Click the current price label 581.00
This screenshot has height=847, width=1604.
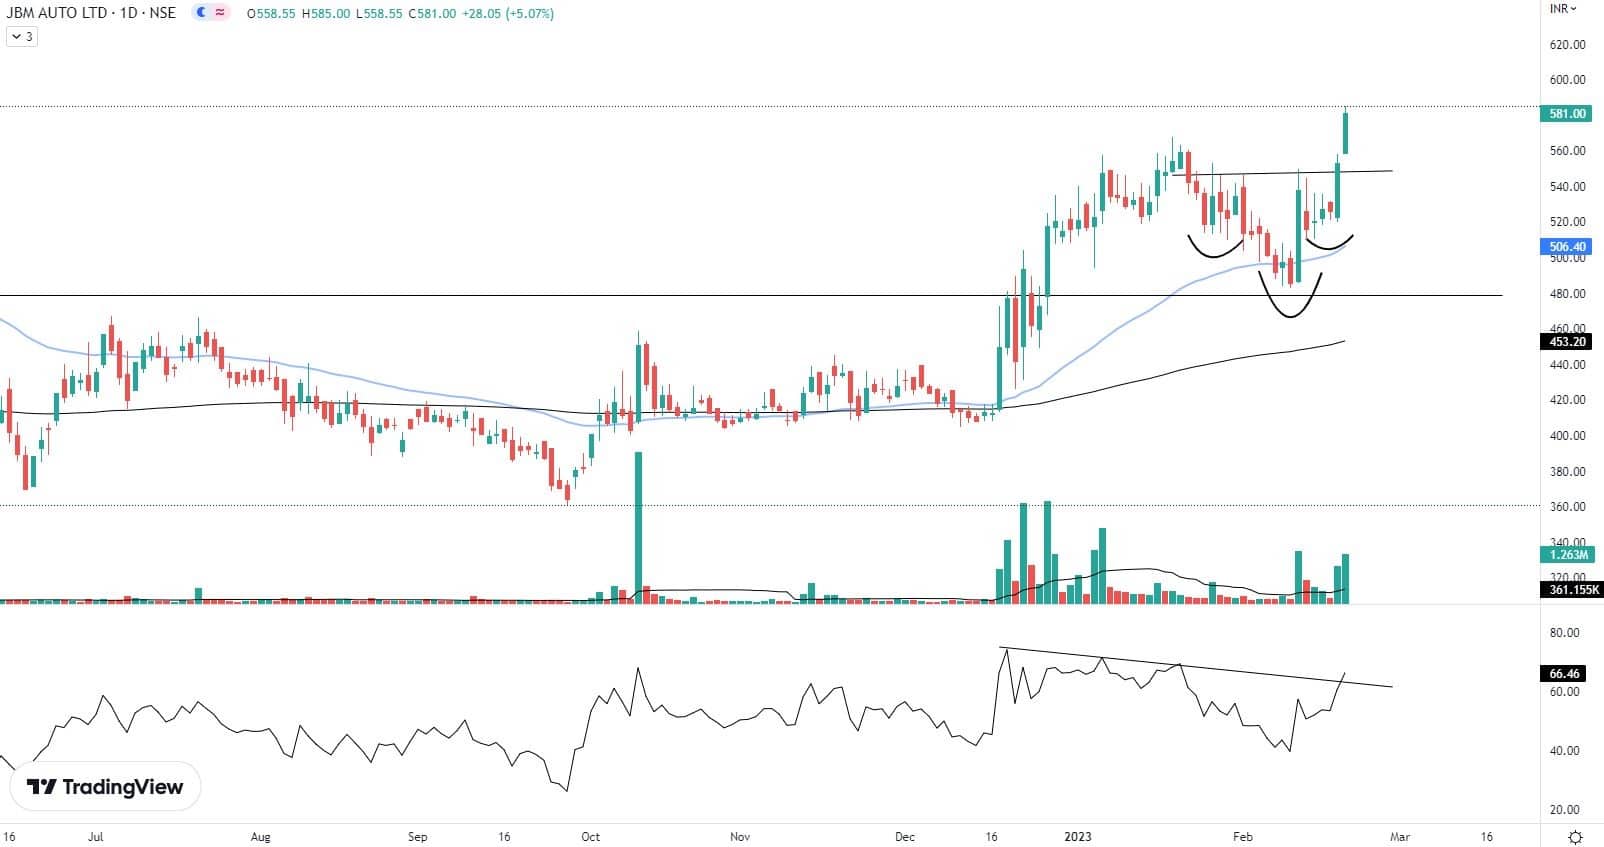[1566, 114]
